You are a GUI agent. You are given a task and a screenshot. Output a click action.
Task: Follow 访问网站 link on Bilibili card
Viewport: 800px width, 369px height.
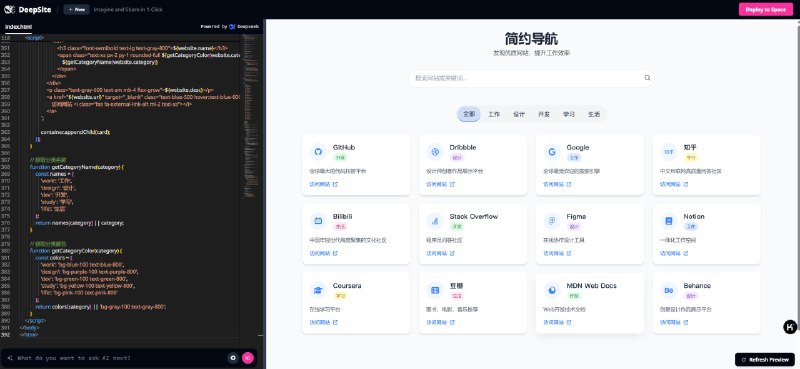coord(323,253)
